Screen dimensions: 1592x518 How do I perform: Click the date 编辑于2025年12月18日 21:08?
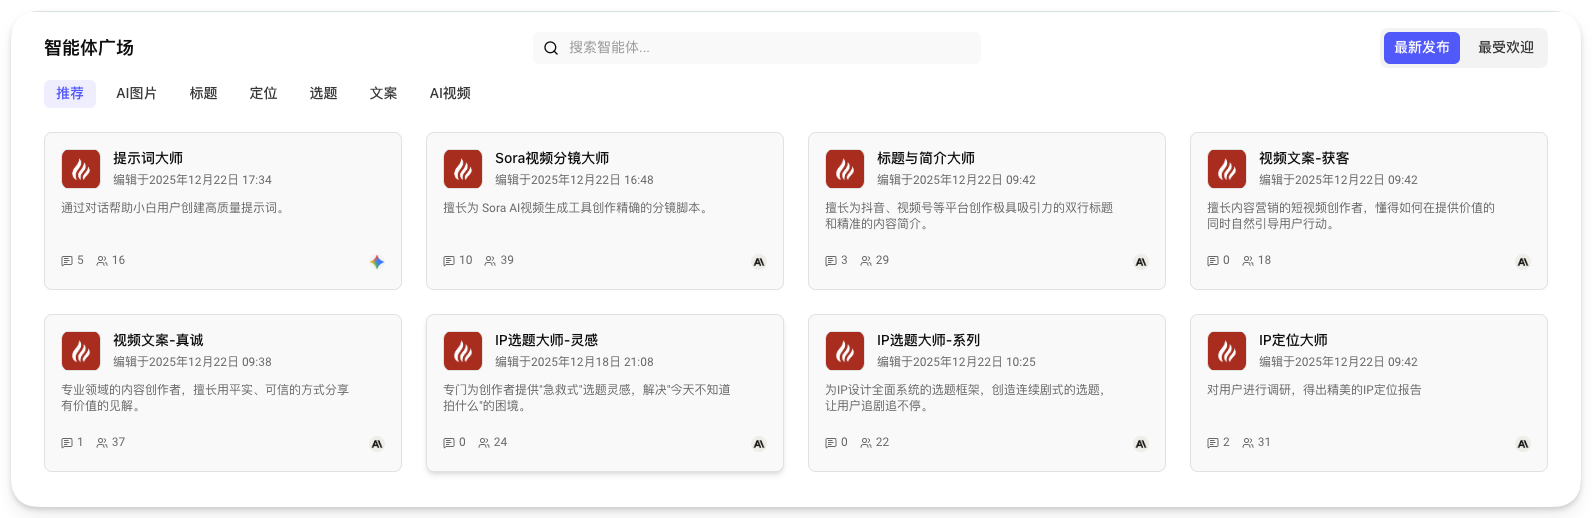pyautogui.click(x=574, y=362)
